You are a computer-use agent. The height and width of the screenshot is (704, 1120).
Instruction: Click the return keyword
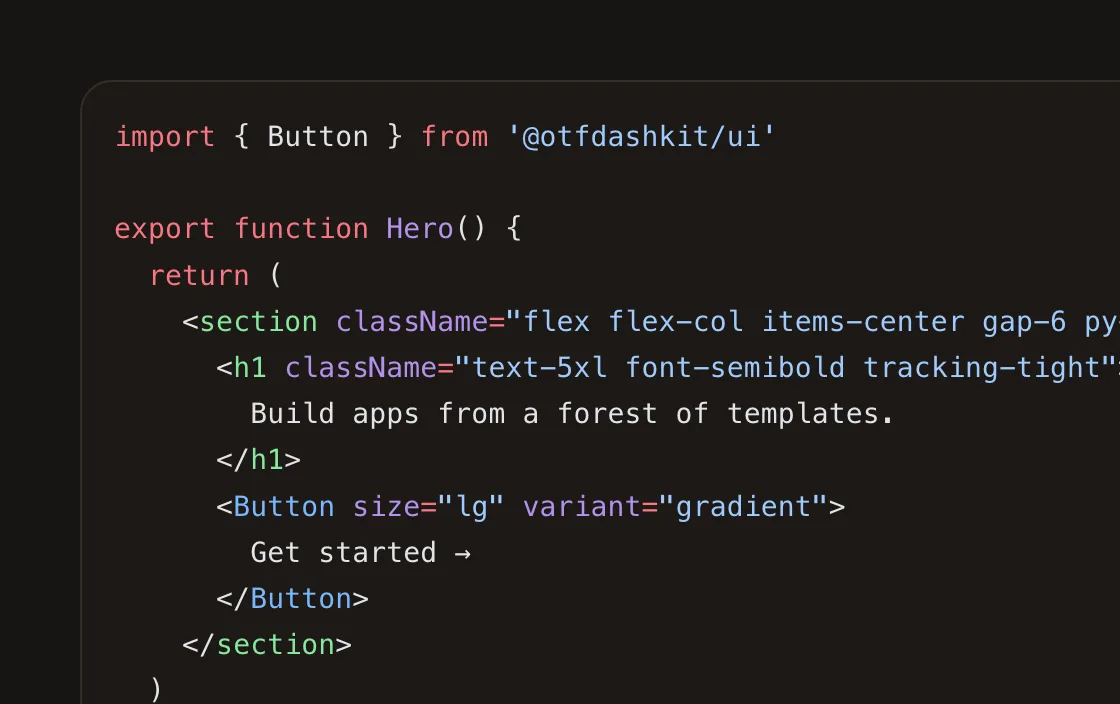pyautogui.click(x=199, y=276)
